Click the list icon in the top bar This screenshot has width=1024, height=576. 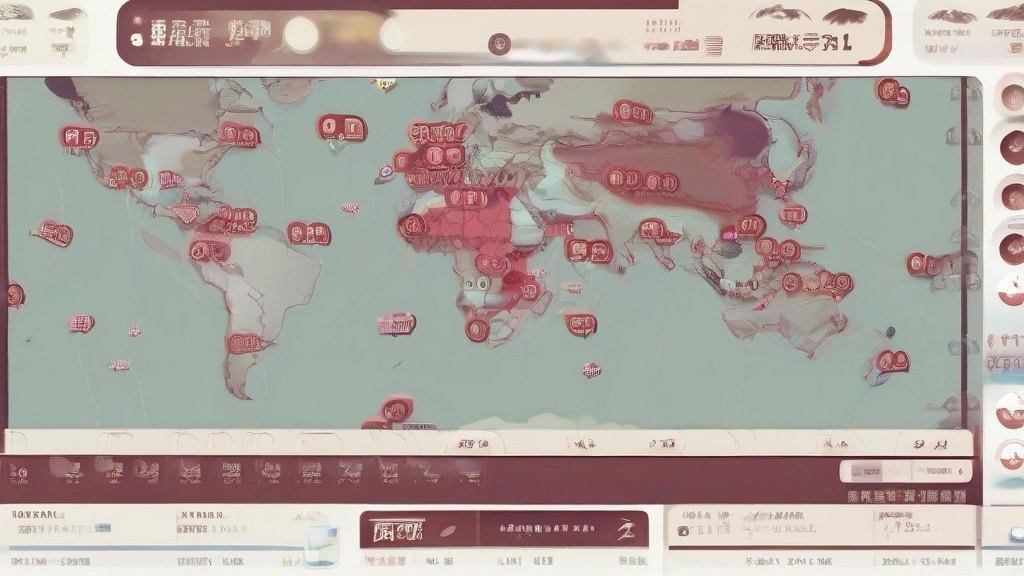point(713,45)
